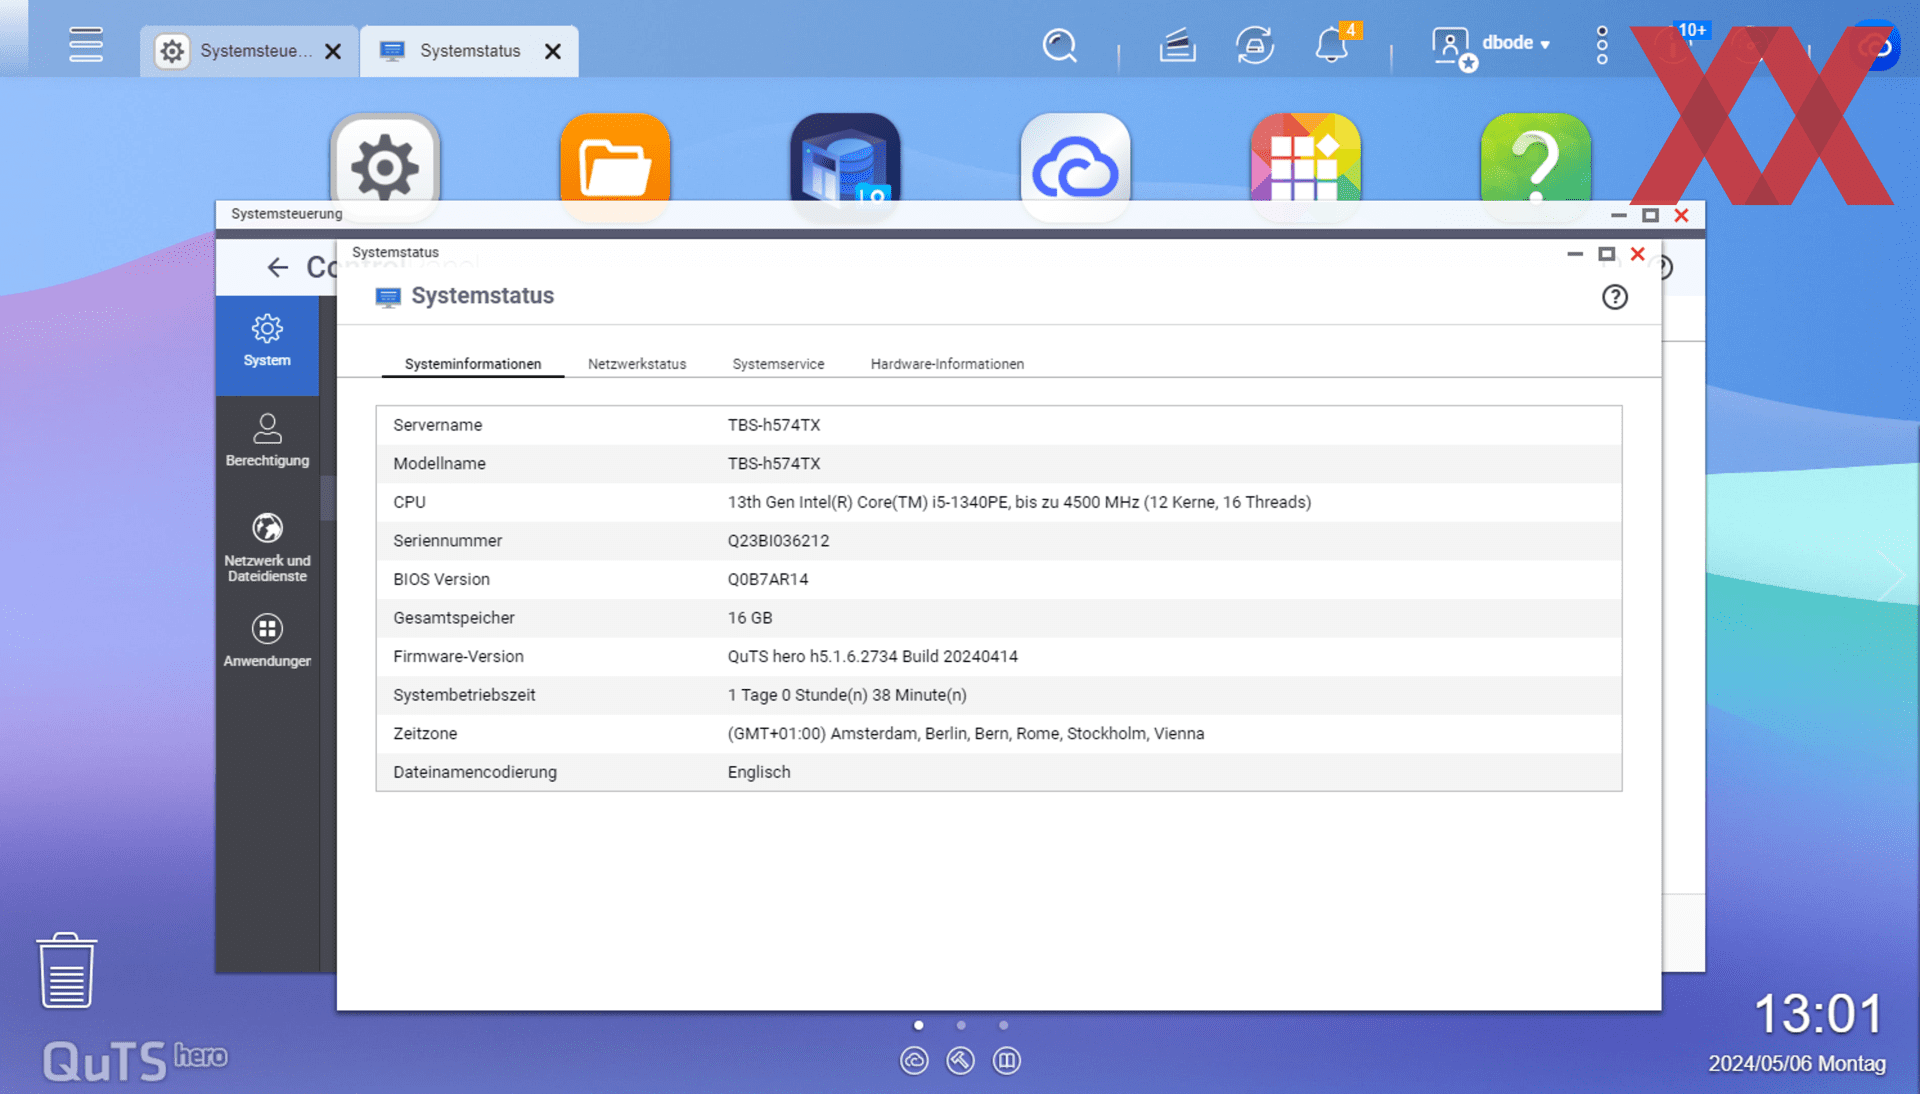Select Anwendungen in Control Panel sidebar
Screen dimensions: 1920x1094
[267, 642]
